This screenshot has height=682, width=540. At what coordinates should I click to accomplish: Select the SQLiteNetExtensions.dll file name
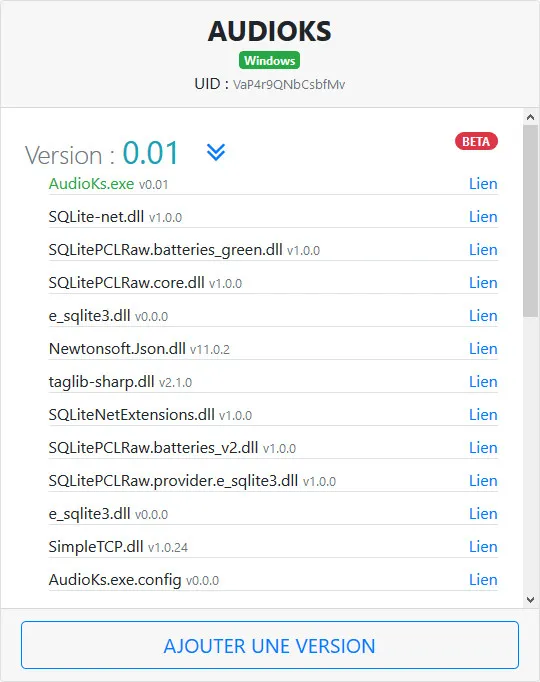pyautogui.click(x=132, y=415)
